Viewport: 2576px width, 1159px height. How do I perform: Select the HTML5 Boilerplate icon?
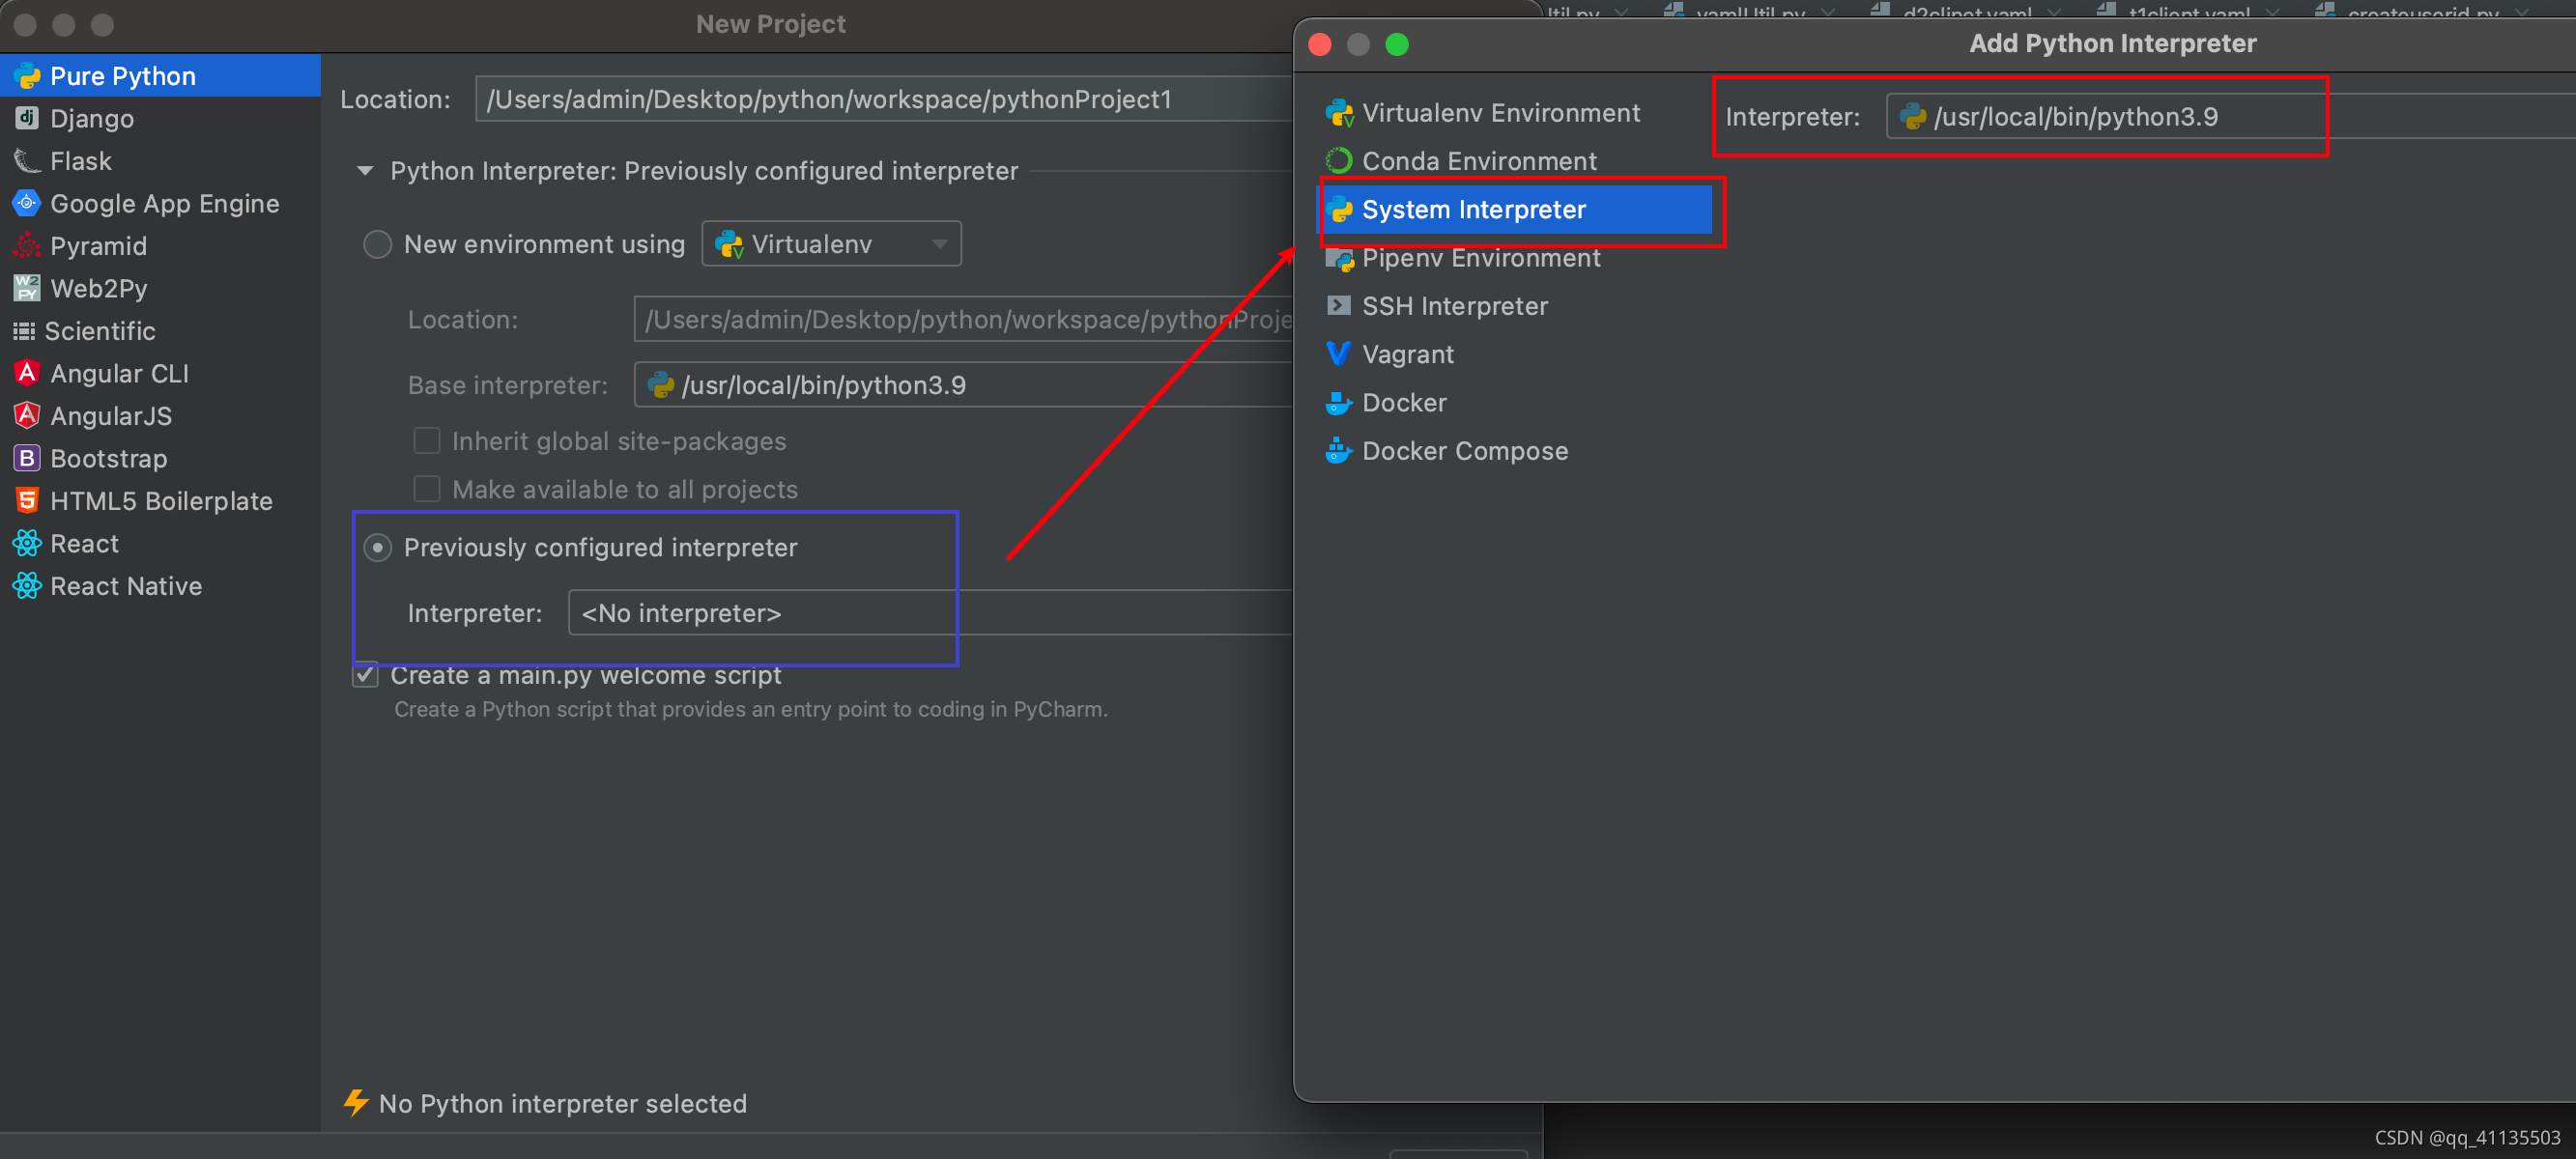pos(27,500)
